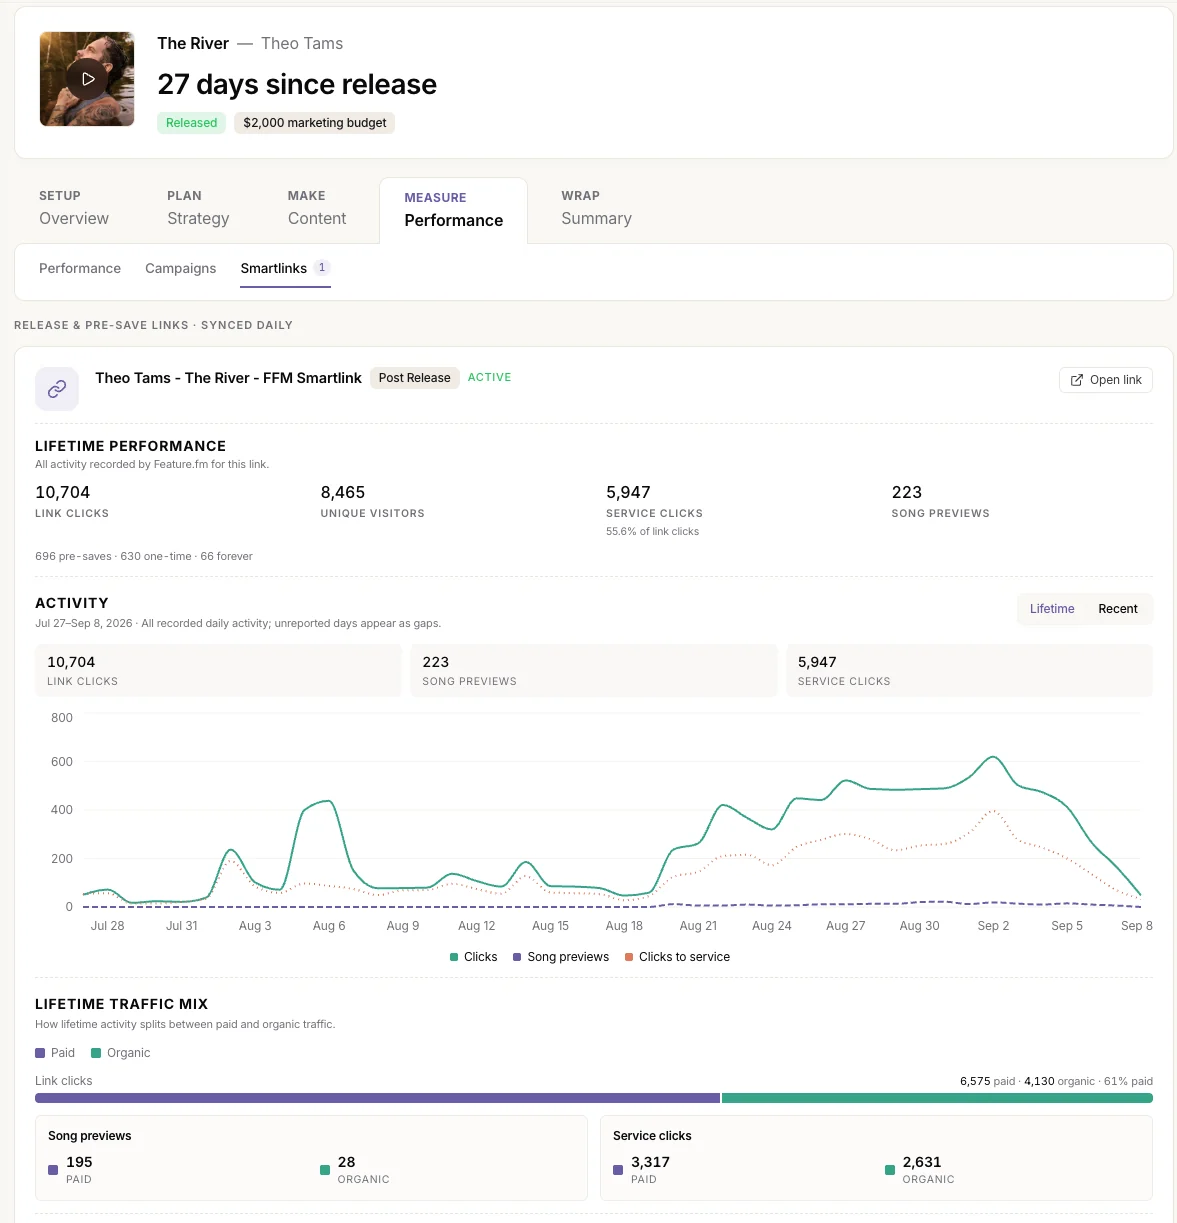Toggle the Clicks to service legend entry
Viewport: 1177px width, 1223px height.
[678, 957]
